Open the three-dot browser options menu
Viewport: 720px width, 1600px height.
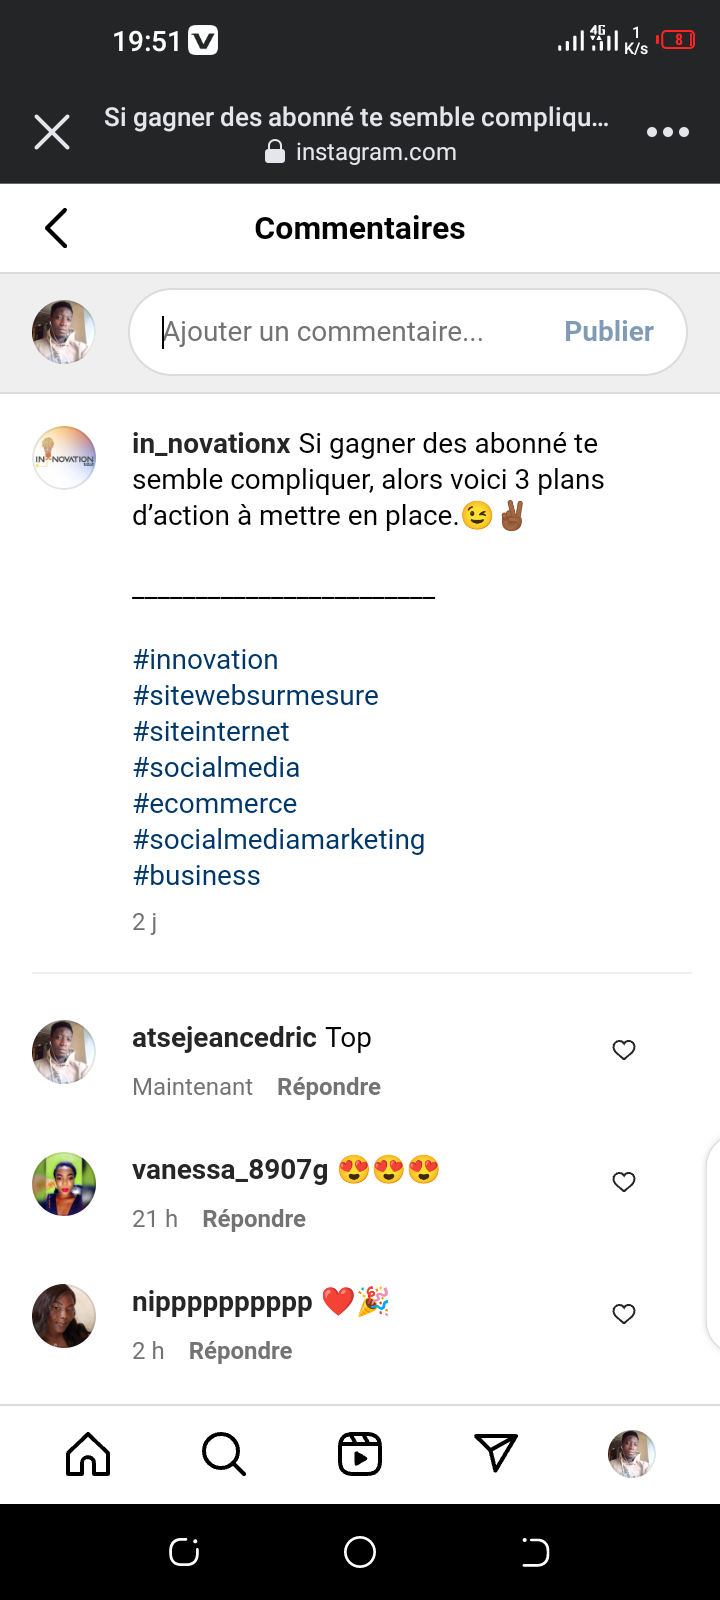point(667,132)
